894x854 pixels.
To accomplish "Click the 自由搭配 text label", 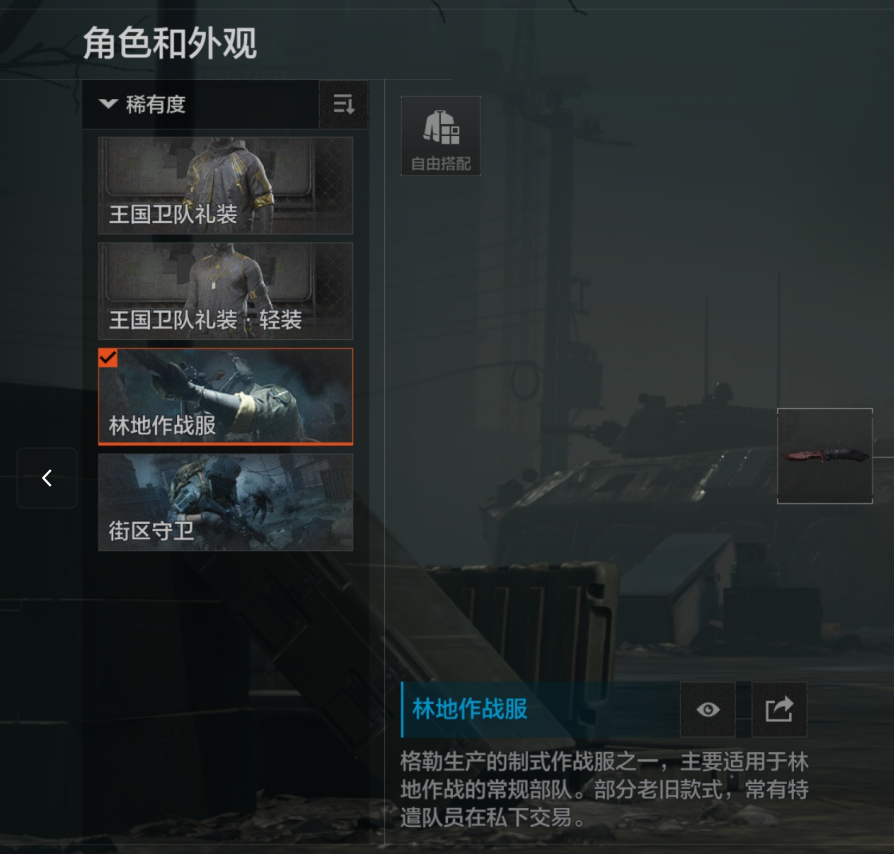I will click(x=441, y=164).
